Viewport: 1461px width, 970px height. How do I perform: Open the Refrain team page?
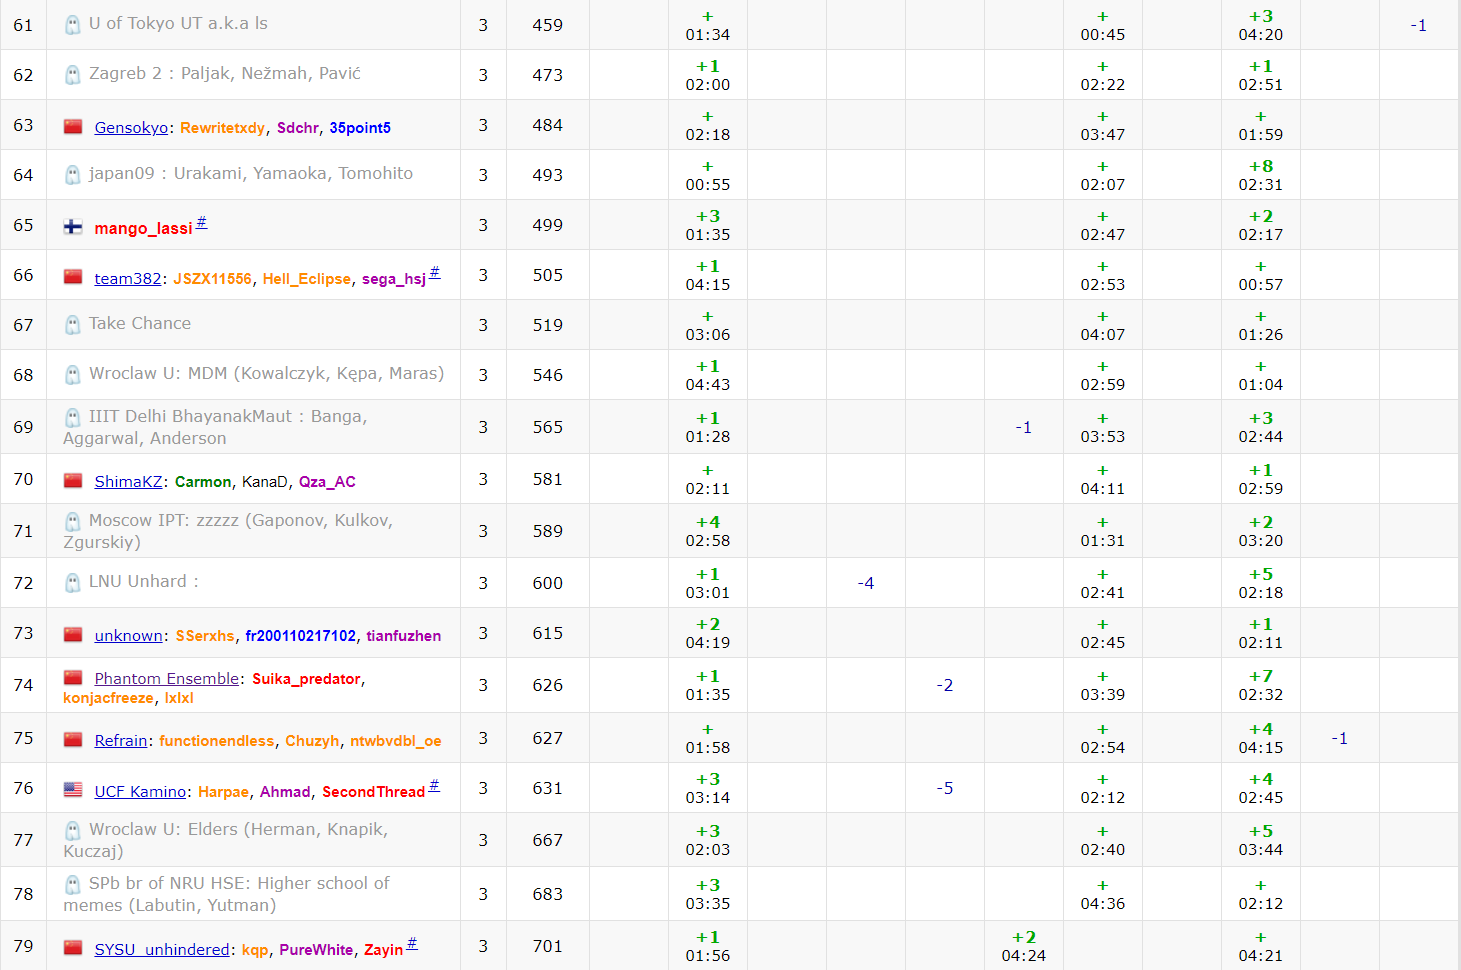click(x=121, y=741)
